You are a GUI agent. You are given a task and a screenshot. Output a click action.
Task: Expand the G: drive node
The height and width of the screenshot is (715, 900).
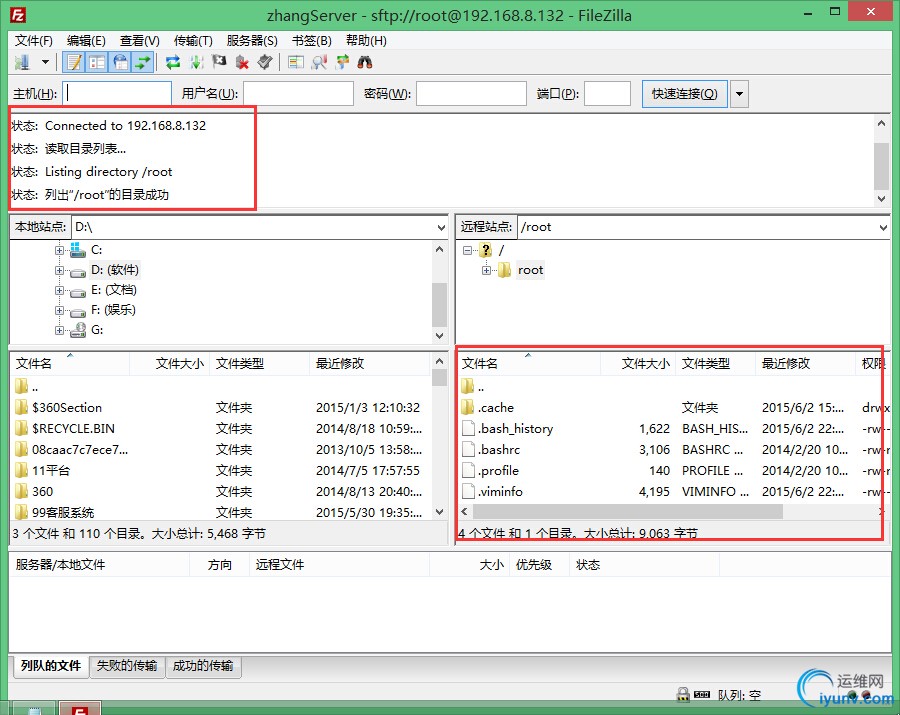click(59, 330)
